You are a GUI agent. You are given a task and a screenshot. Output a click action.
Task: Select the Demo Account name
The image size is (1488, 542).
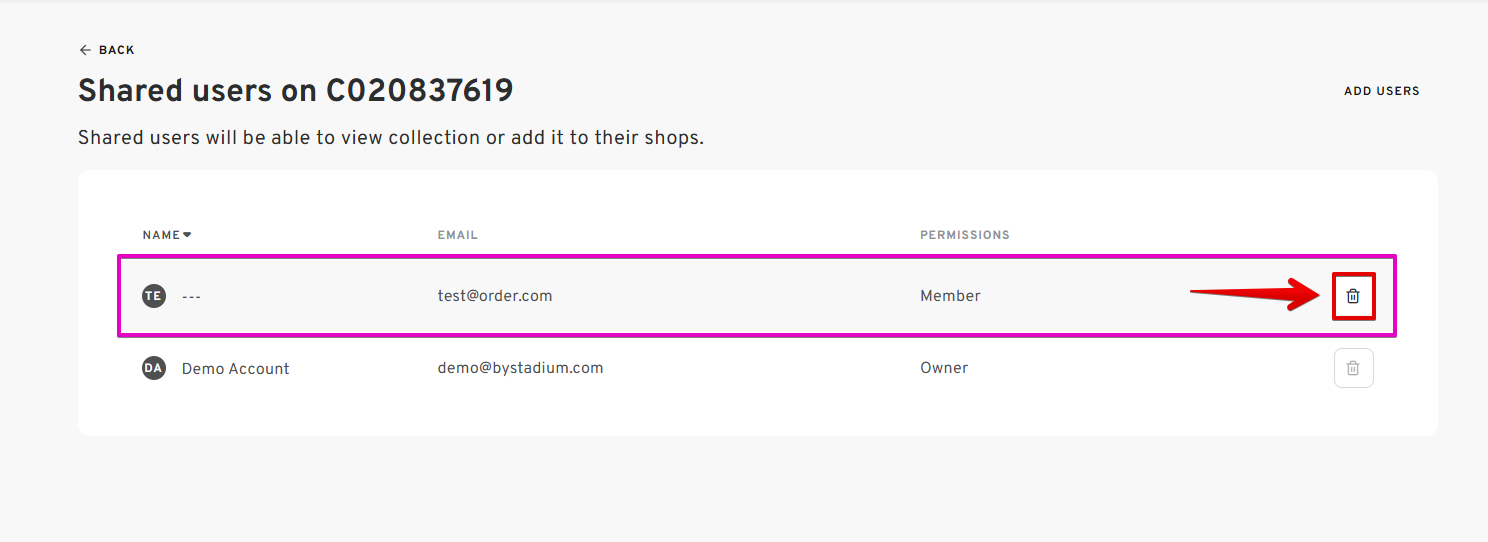pos(235,368)
